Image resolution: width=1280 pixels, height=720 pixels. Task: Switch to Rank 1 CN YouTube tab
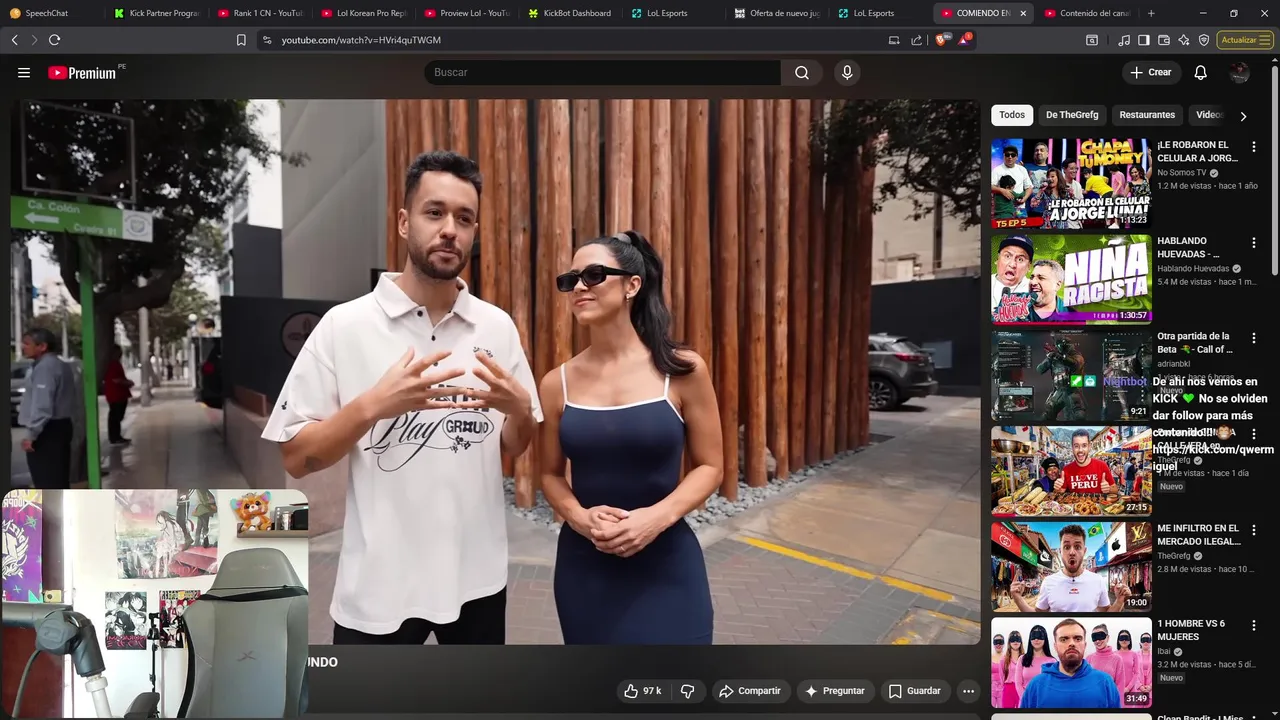tap(260, 13)
